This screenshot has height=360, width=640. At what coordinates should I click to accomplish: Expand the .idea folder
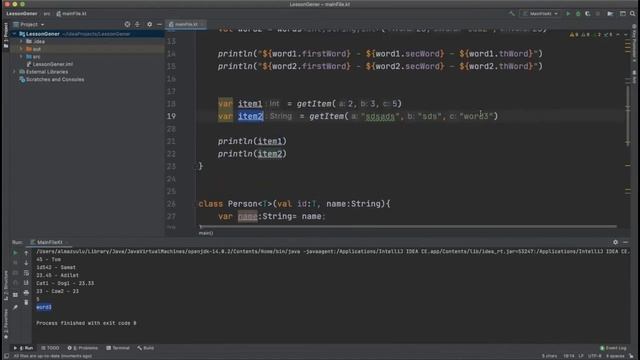click(21, 41)
